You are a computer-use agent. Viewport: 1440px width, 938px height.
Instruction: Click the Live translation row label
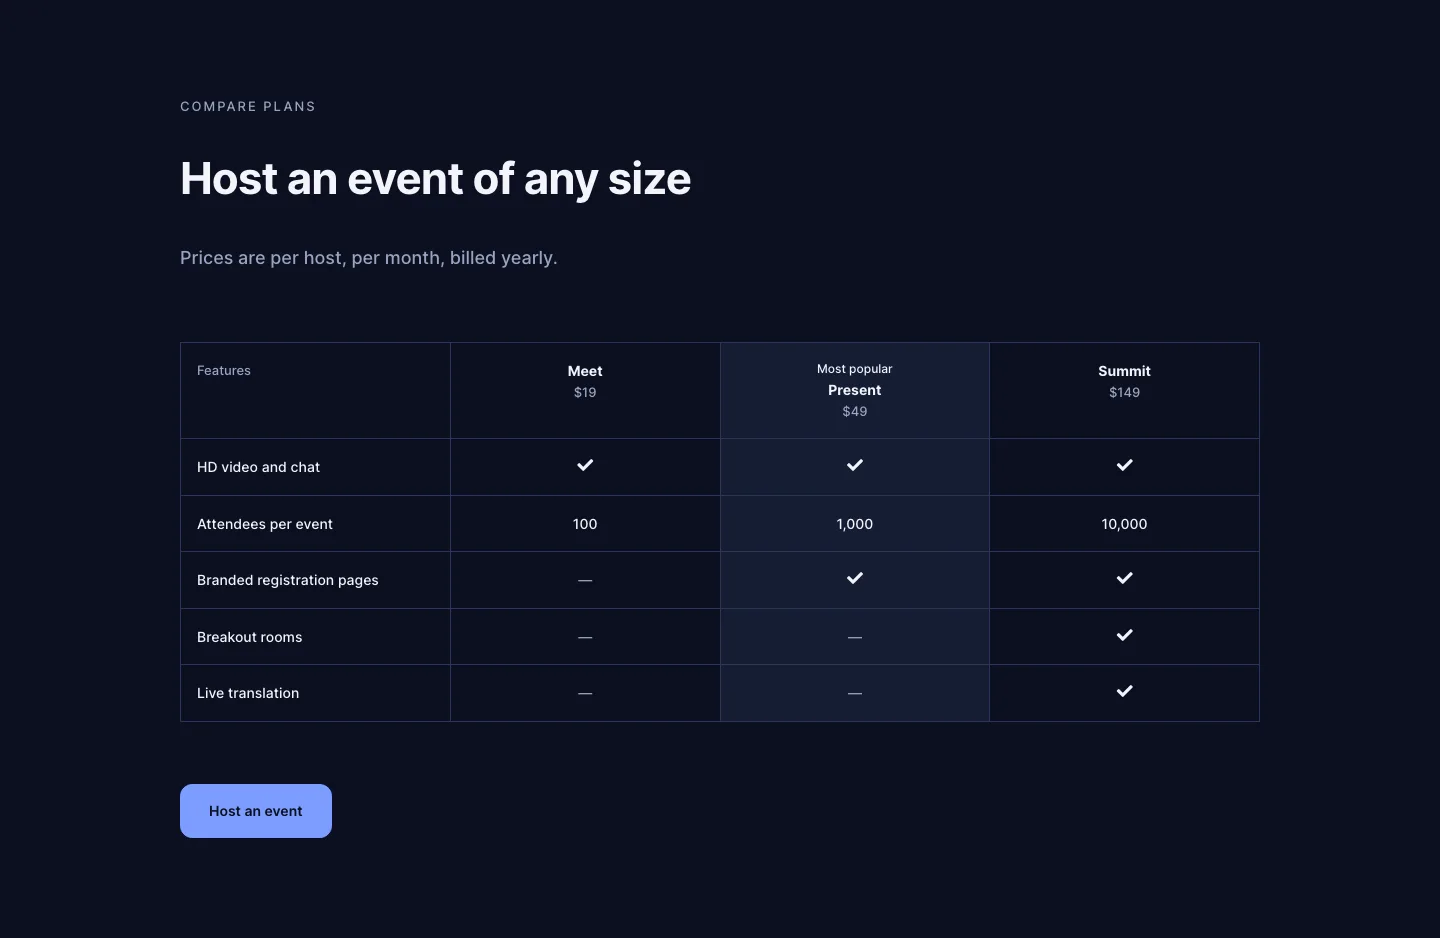pyautogui.click(x=248, y=693)
